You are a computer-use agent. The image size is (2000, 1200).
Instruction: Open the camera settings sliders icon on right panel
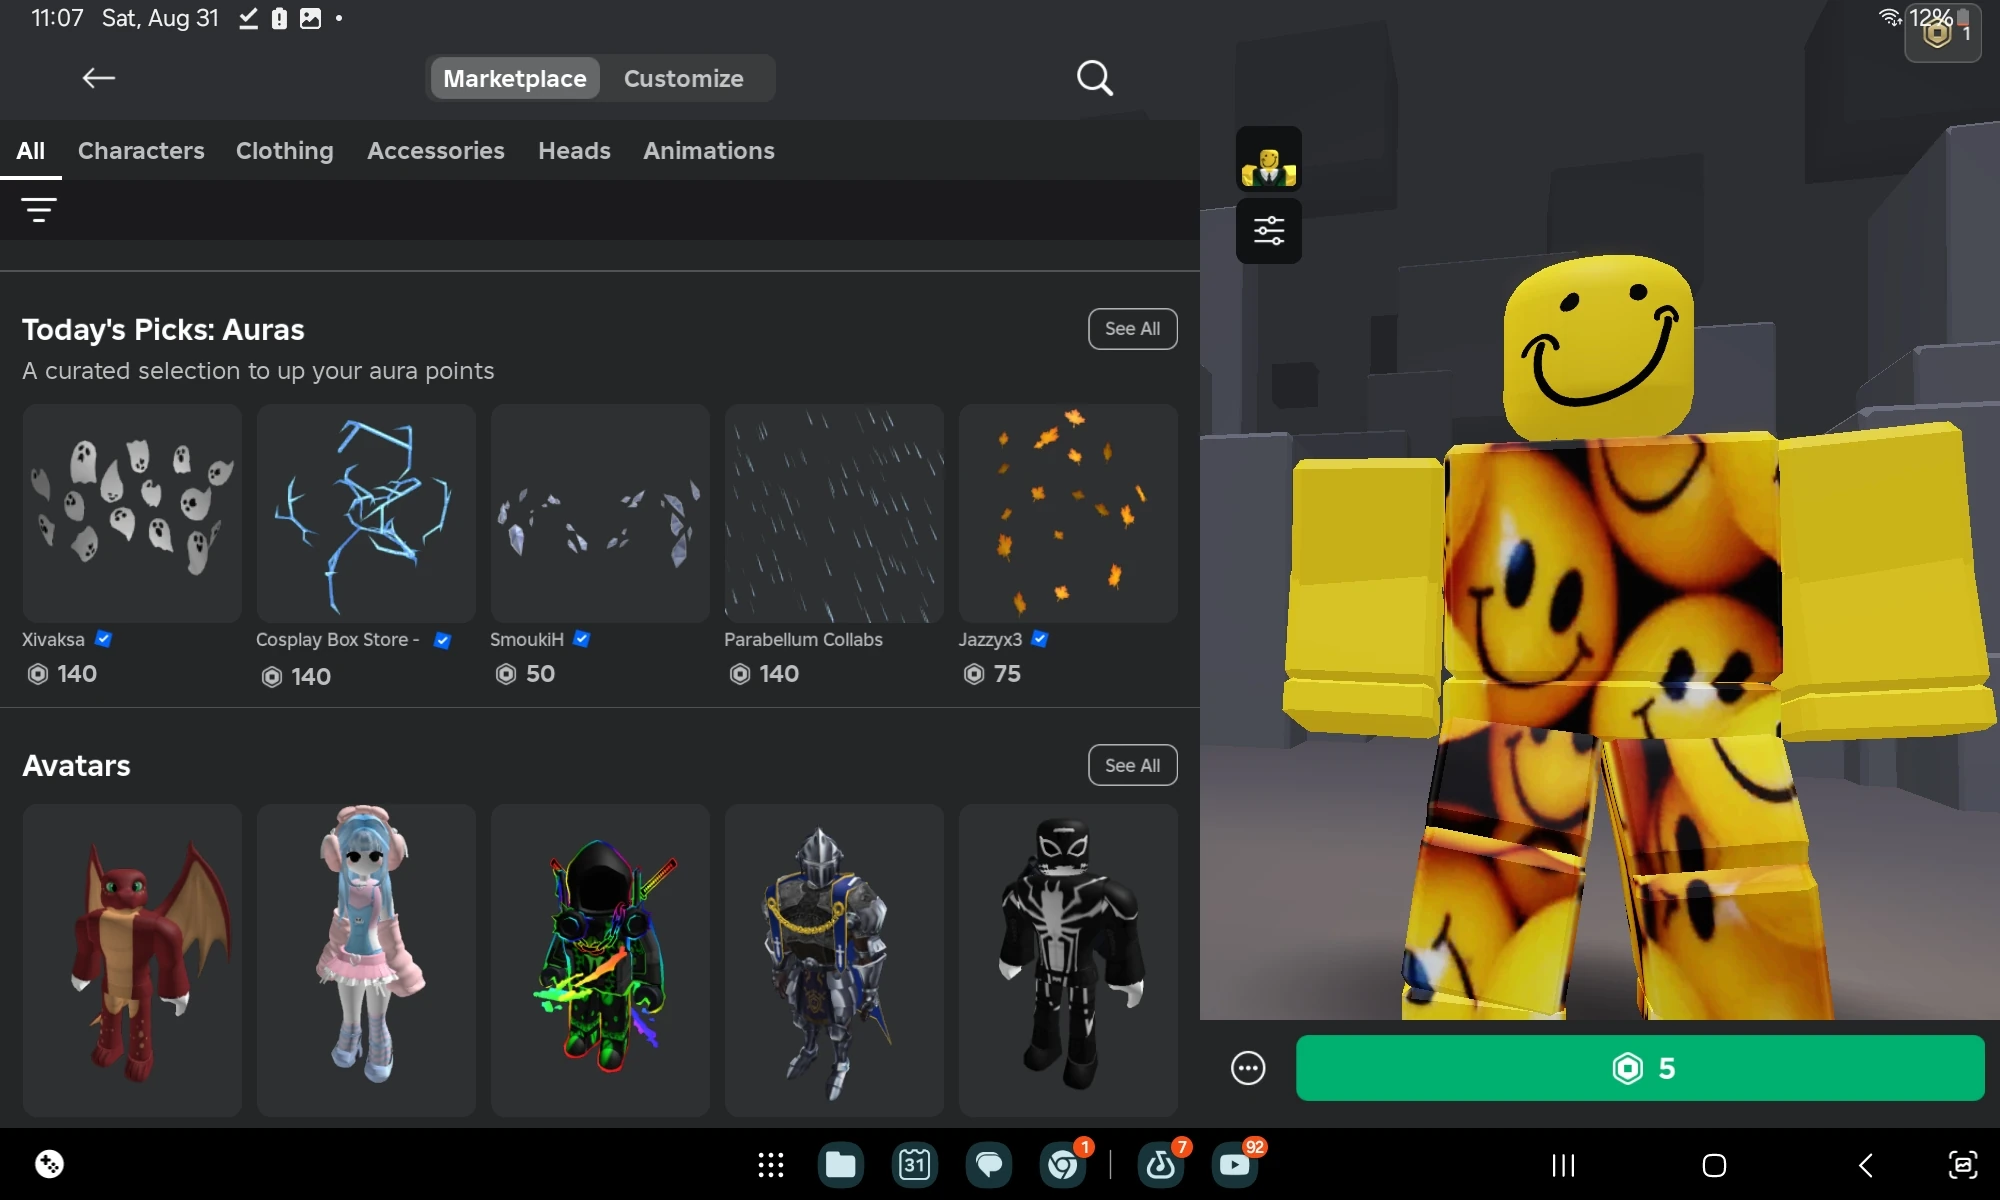(x=1269, y=231)
